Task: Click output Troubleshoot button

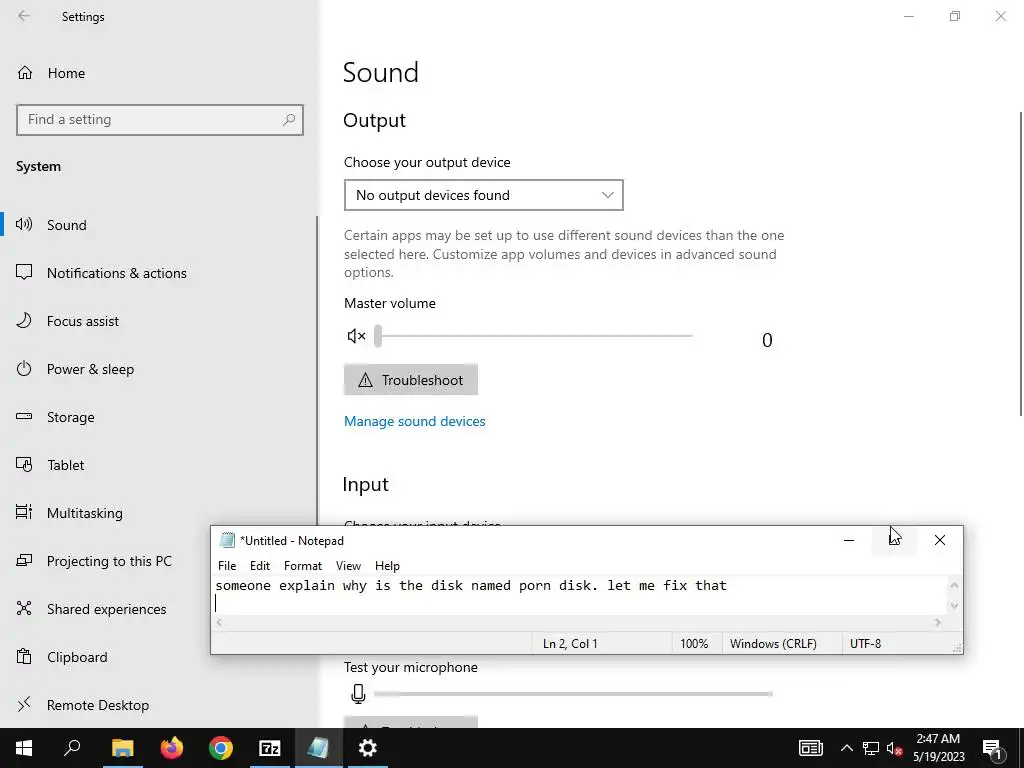Action: point(411,379)
